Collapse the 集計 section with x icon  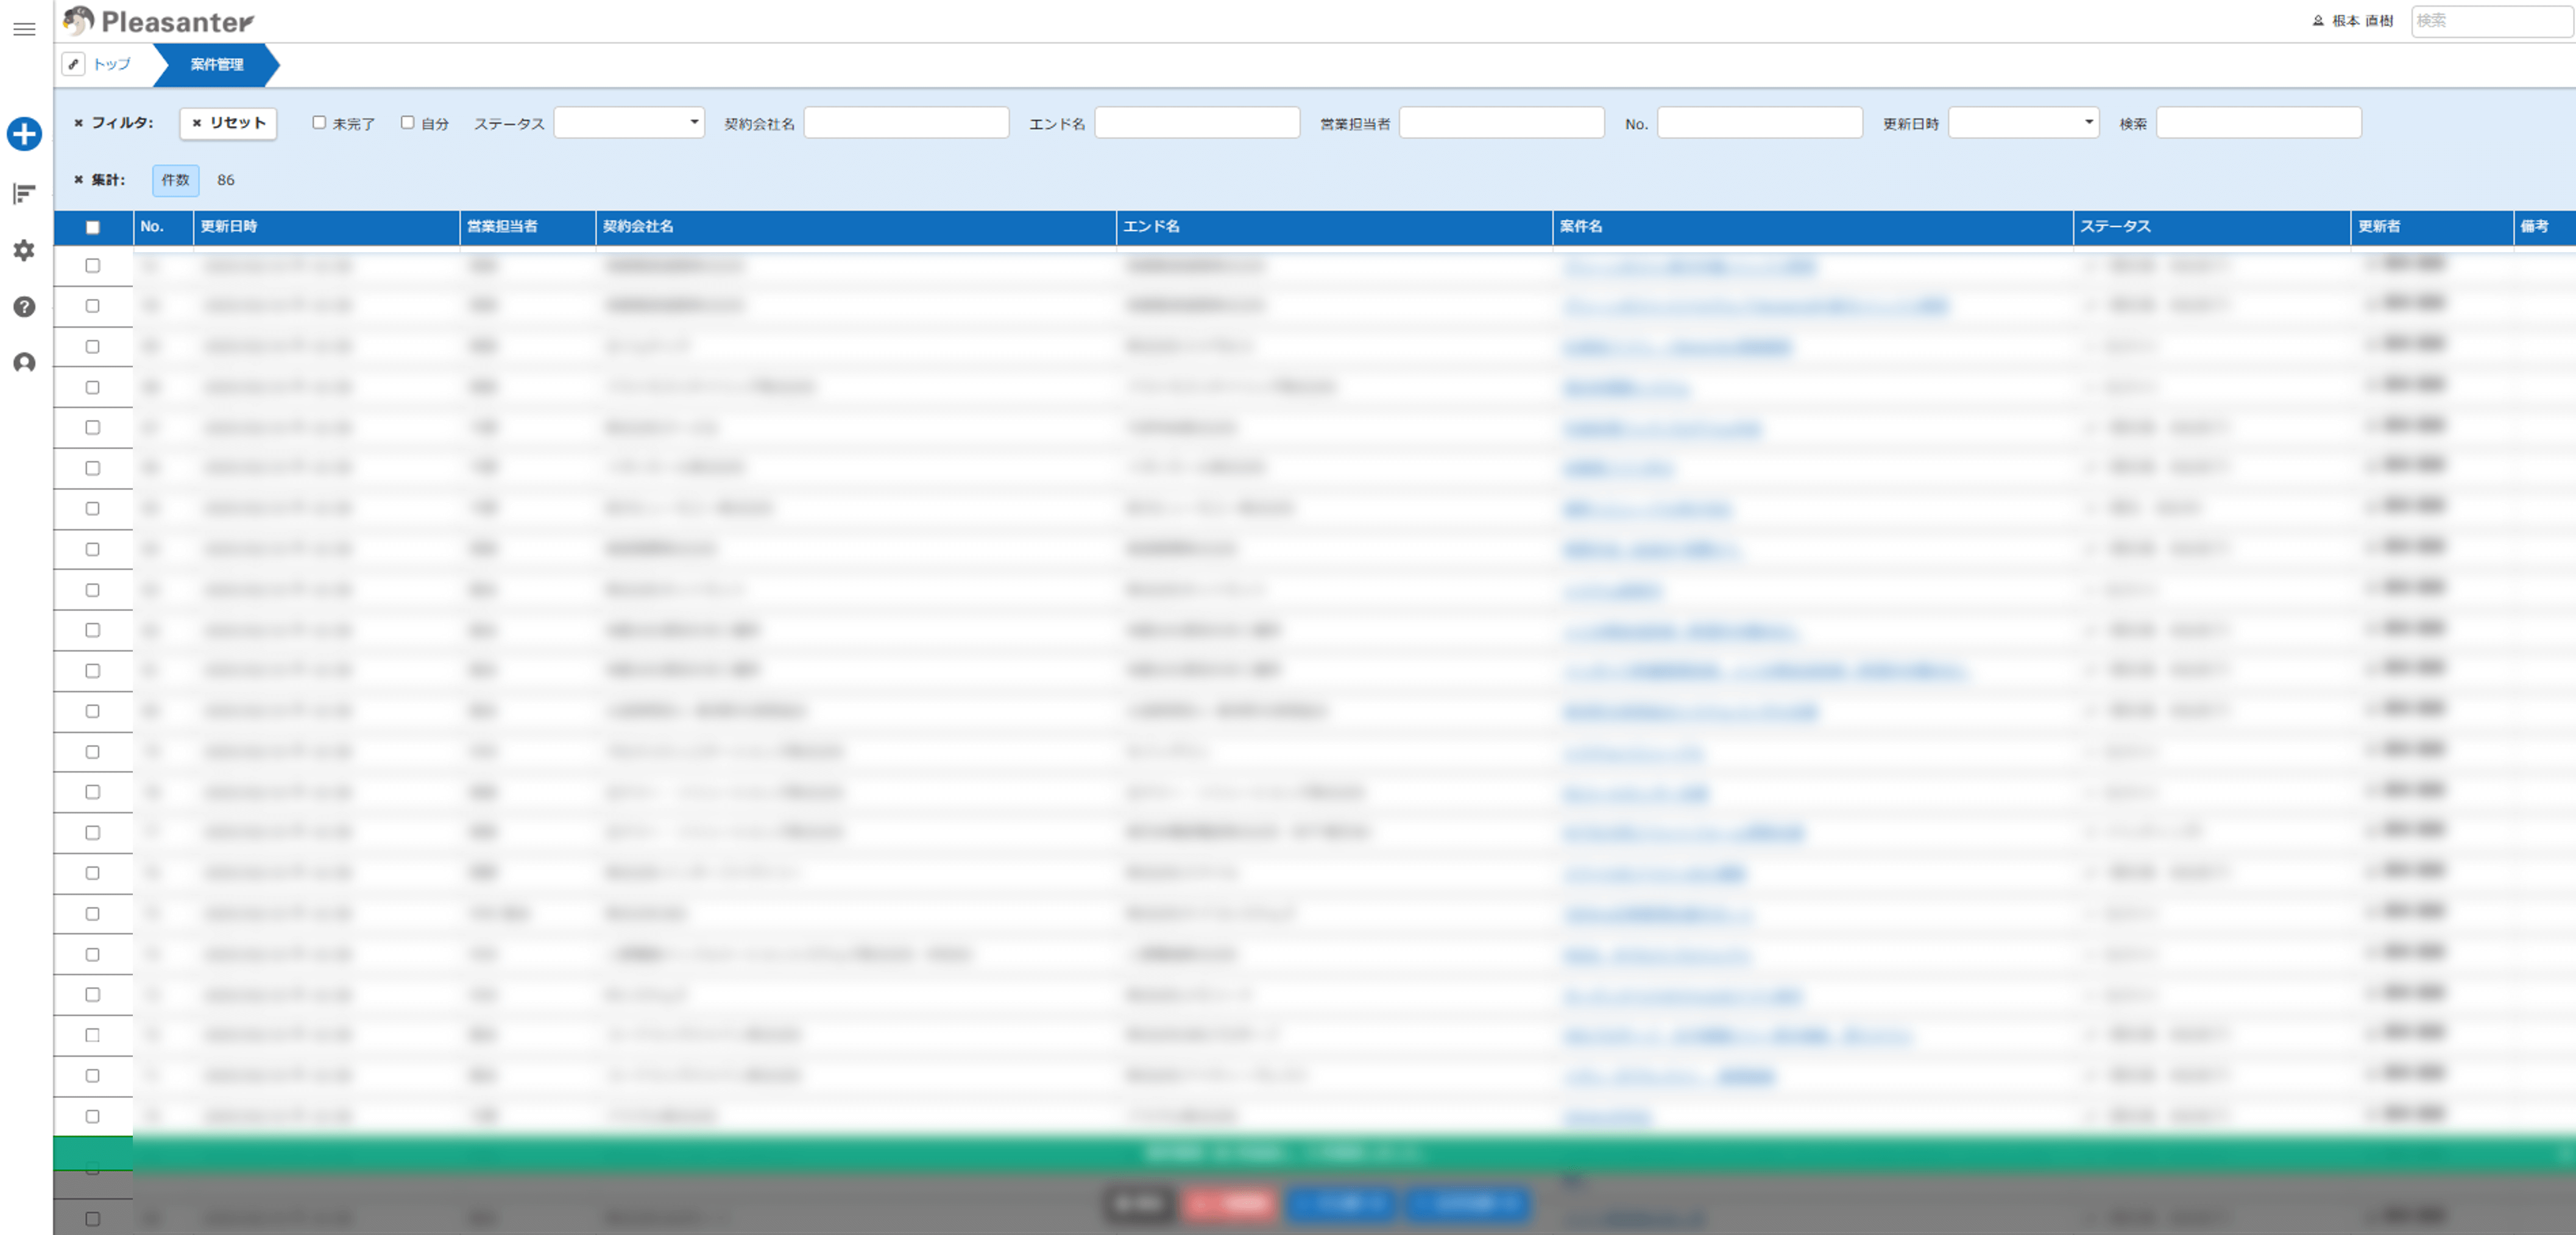78,180
